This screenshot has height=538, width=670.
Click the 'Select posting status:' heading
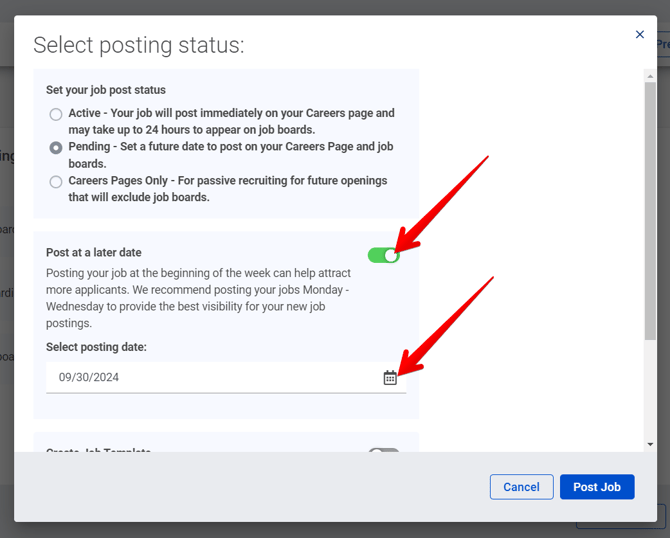tap(139, 45)
